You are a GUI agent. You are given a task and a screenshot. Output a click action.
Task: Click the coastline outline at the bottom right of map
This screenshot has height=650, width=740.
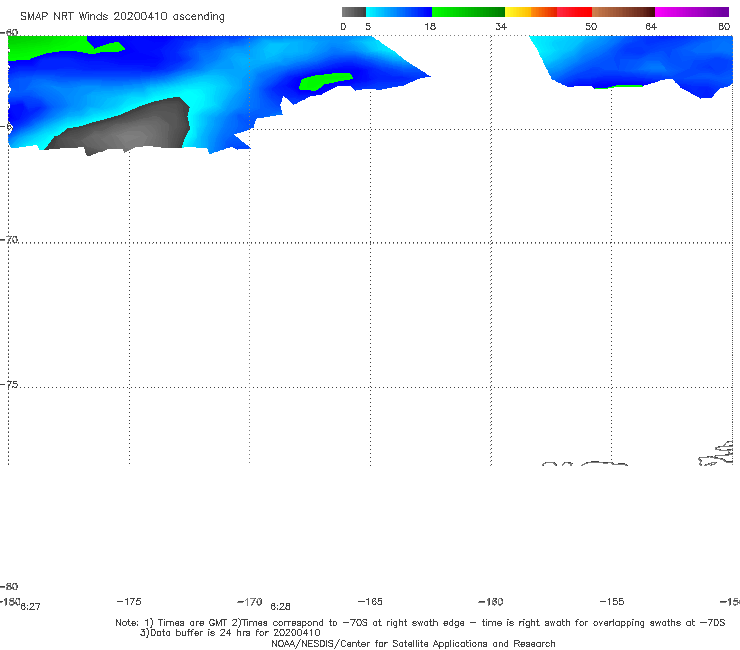coord(716,454)
